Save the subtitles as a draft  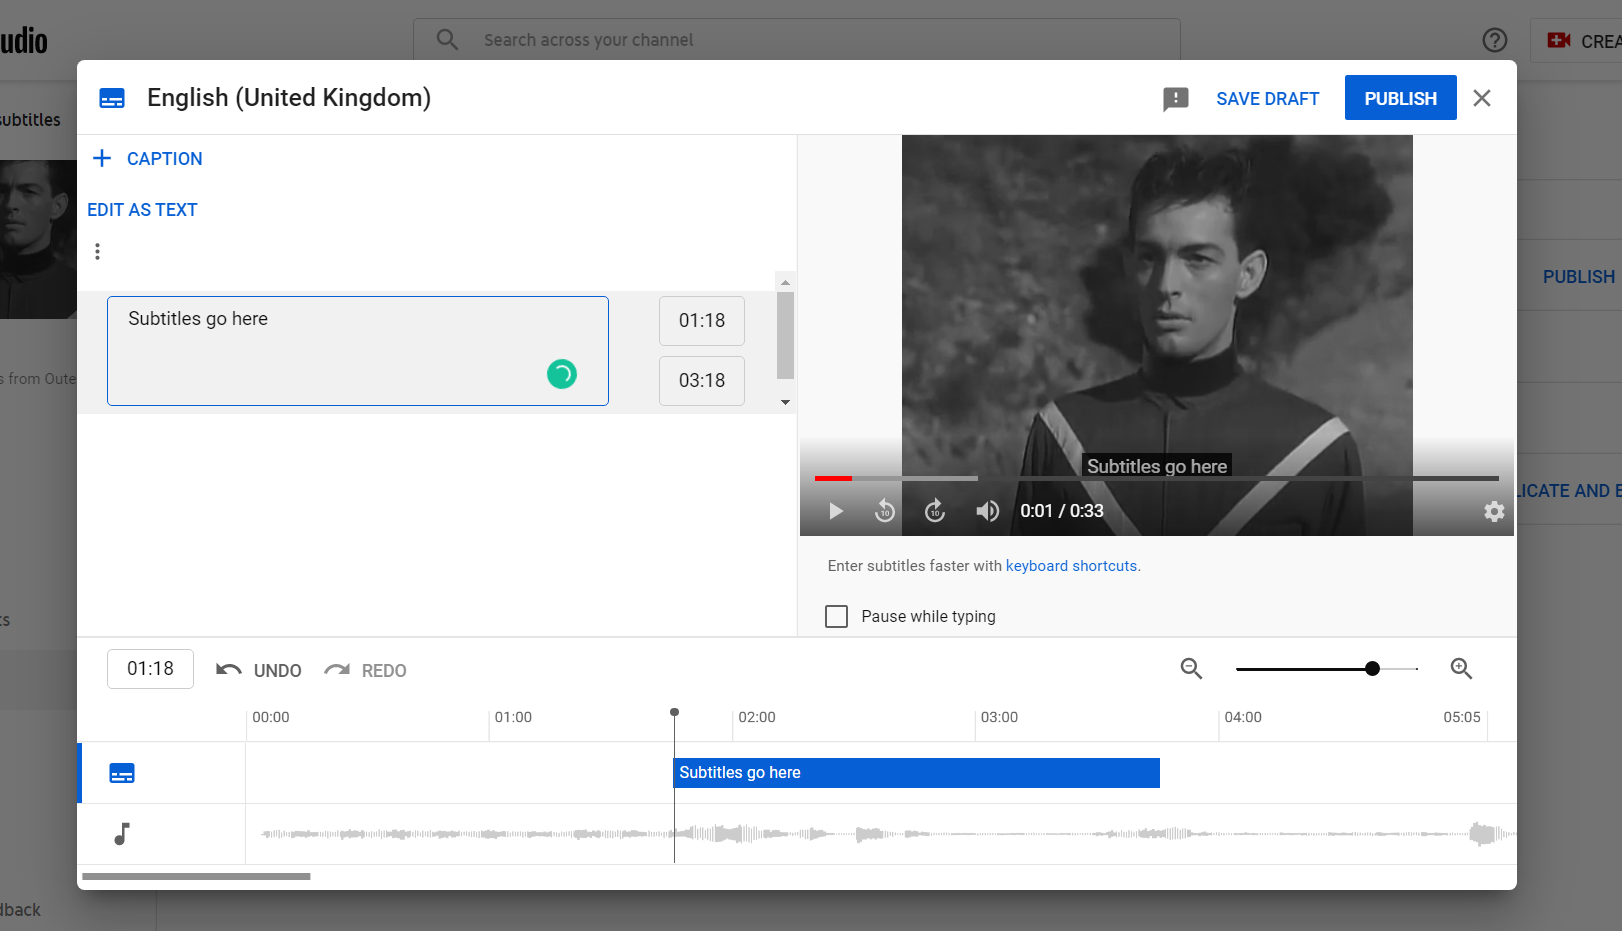[1267, 98]
